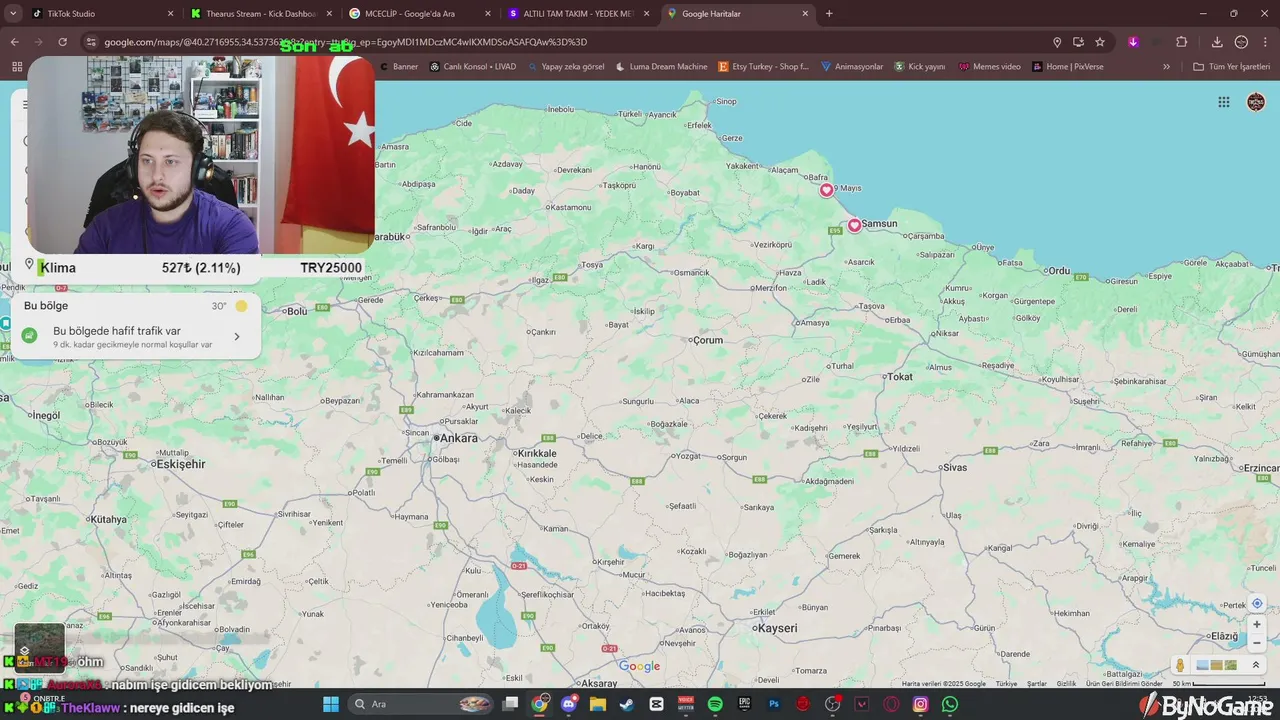The image size is (1280, 720).
Task: Open the Google account profile avatar
Action: [1256, 102]
